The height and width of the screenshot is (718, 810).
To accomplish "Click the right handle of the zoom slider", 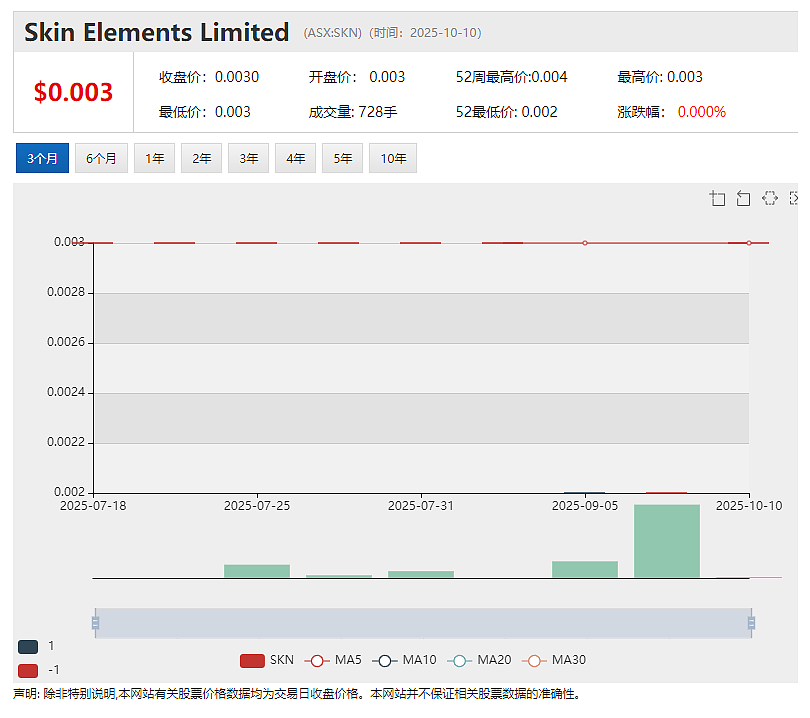I will point(752,623).
